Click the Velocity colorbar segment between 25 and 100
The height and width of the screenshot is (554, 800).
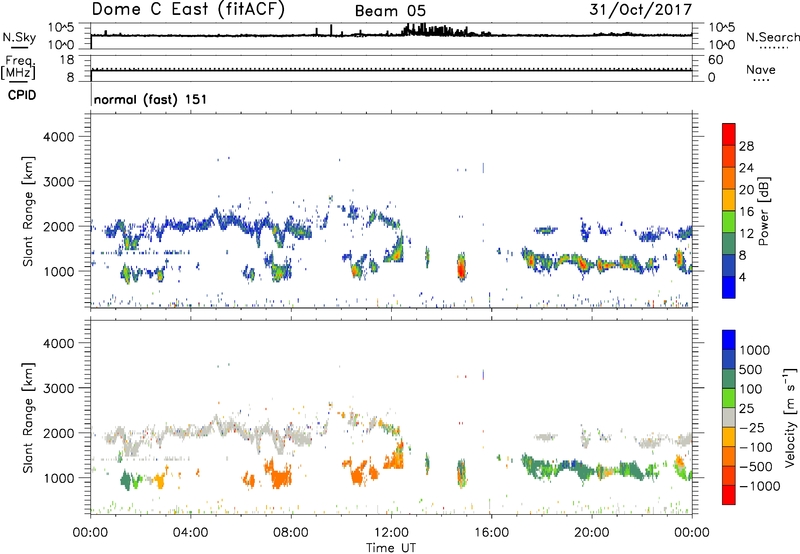[729, 398]
